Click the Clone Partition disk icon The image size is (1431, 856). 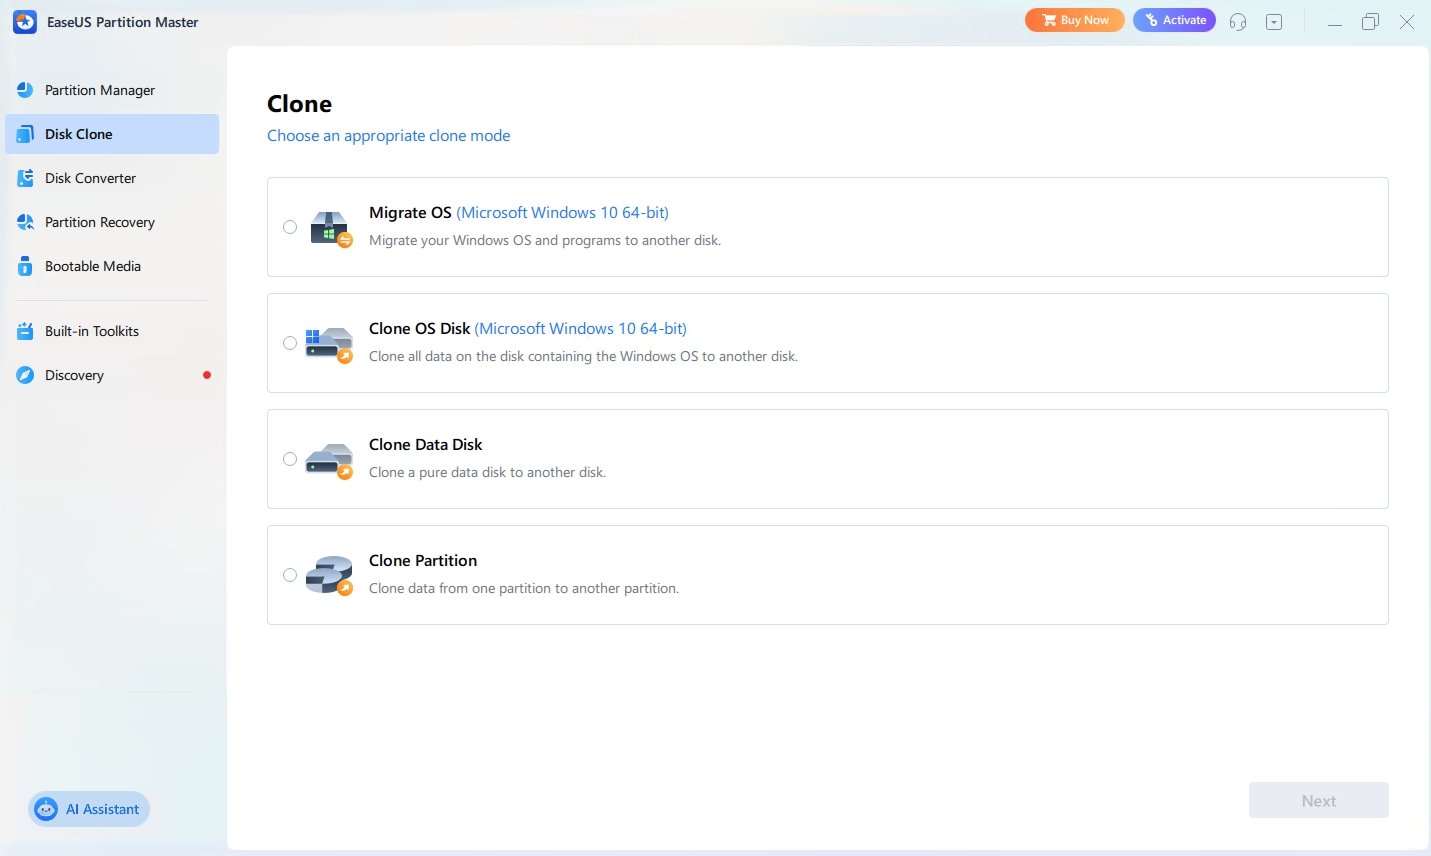(329, 576)
